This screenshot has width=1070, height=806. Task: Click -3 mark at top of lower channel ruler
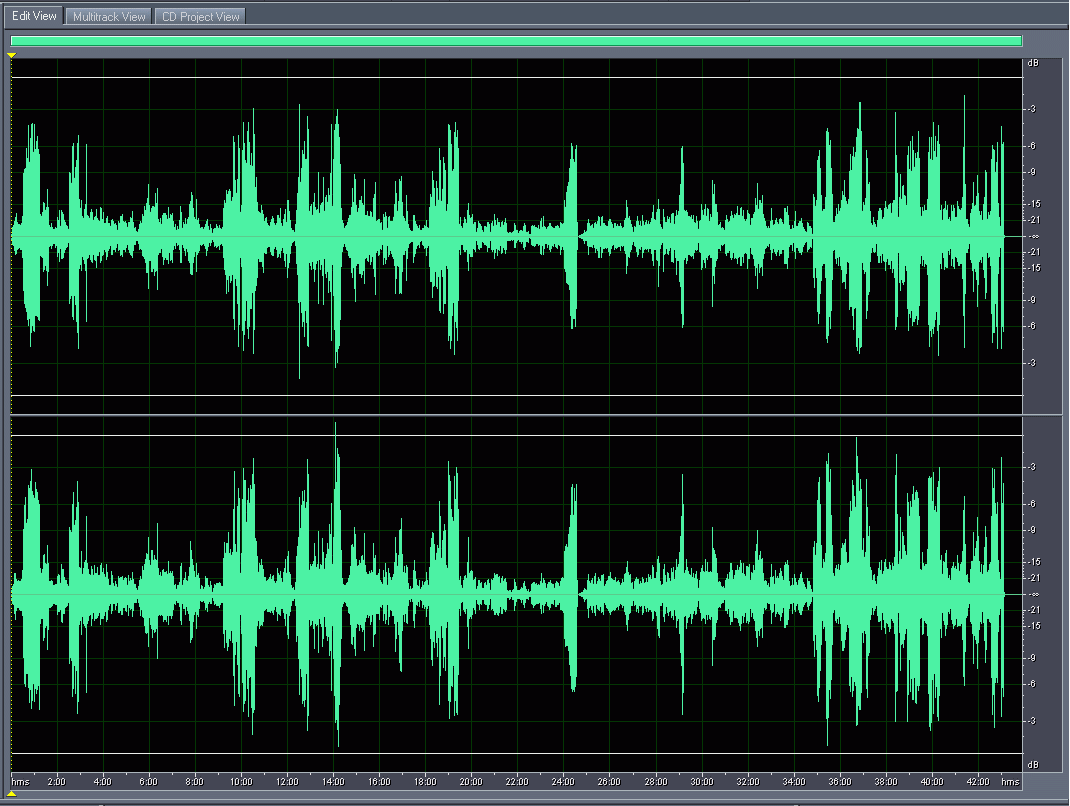(1031, 467)
